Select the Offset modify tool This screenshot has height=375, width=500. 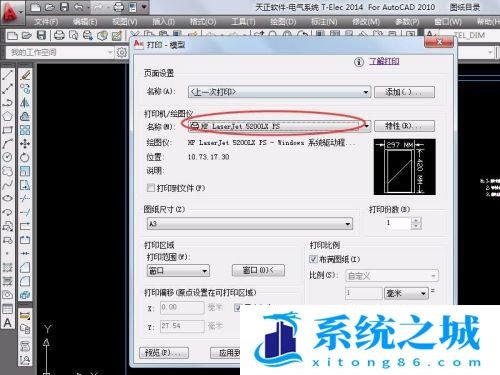point(25,116)
